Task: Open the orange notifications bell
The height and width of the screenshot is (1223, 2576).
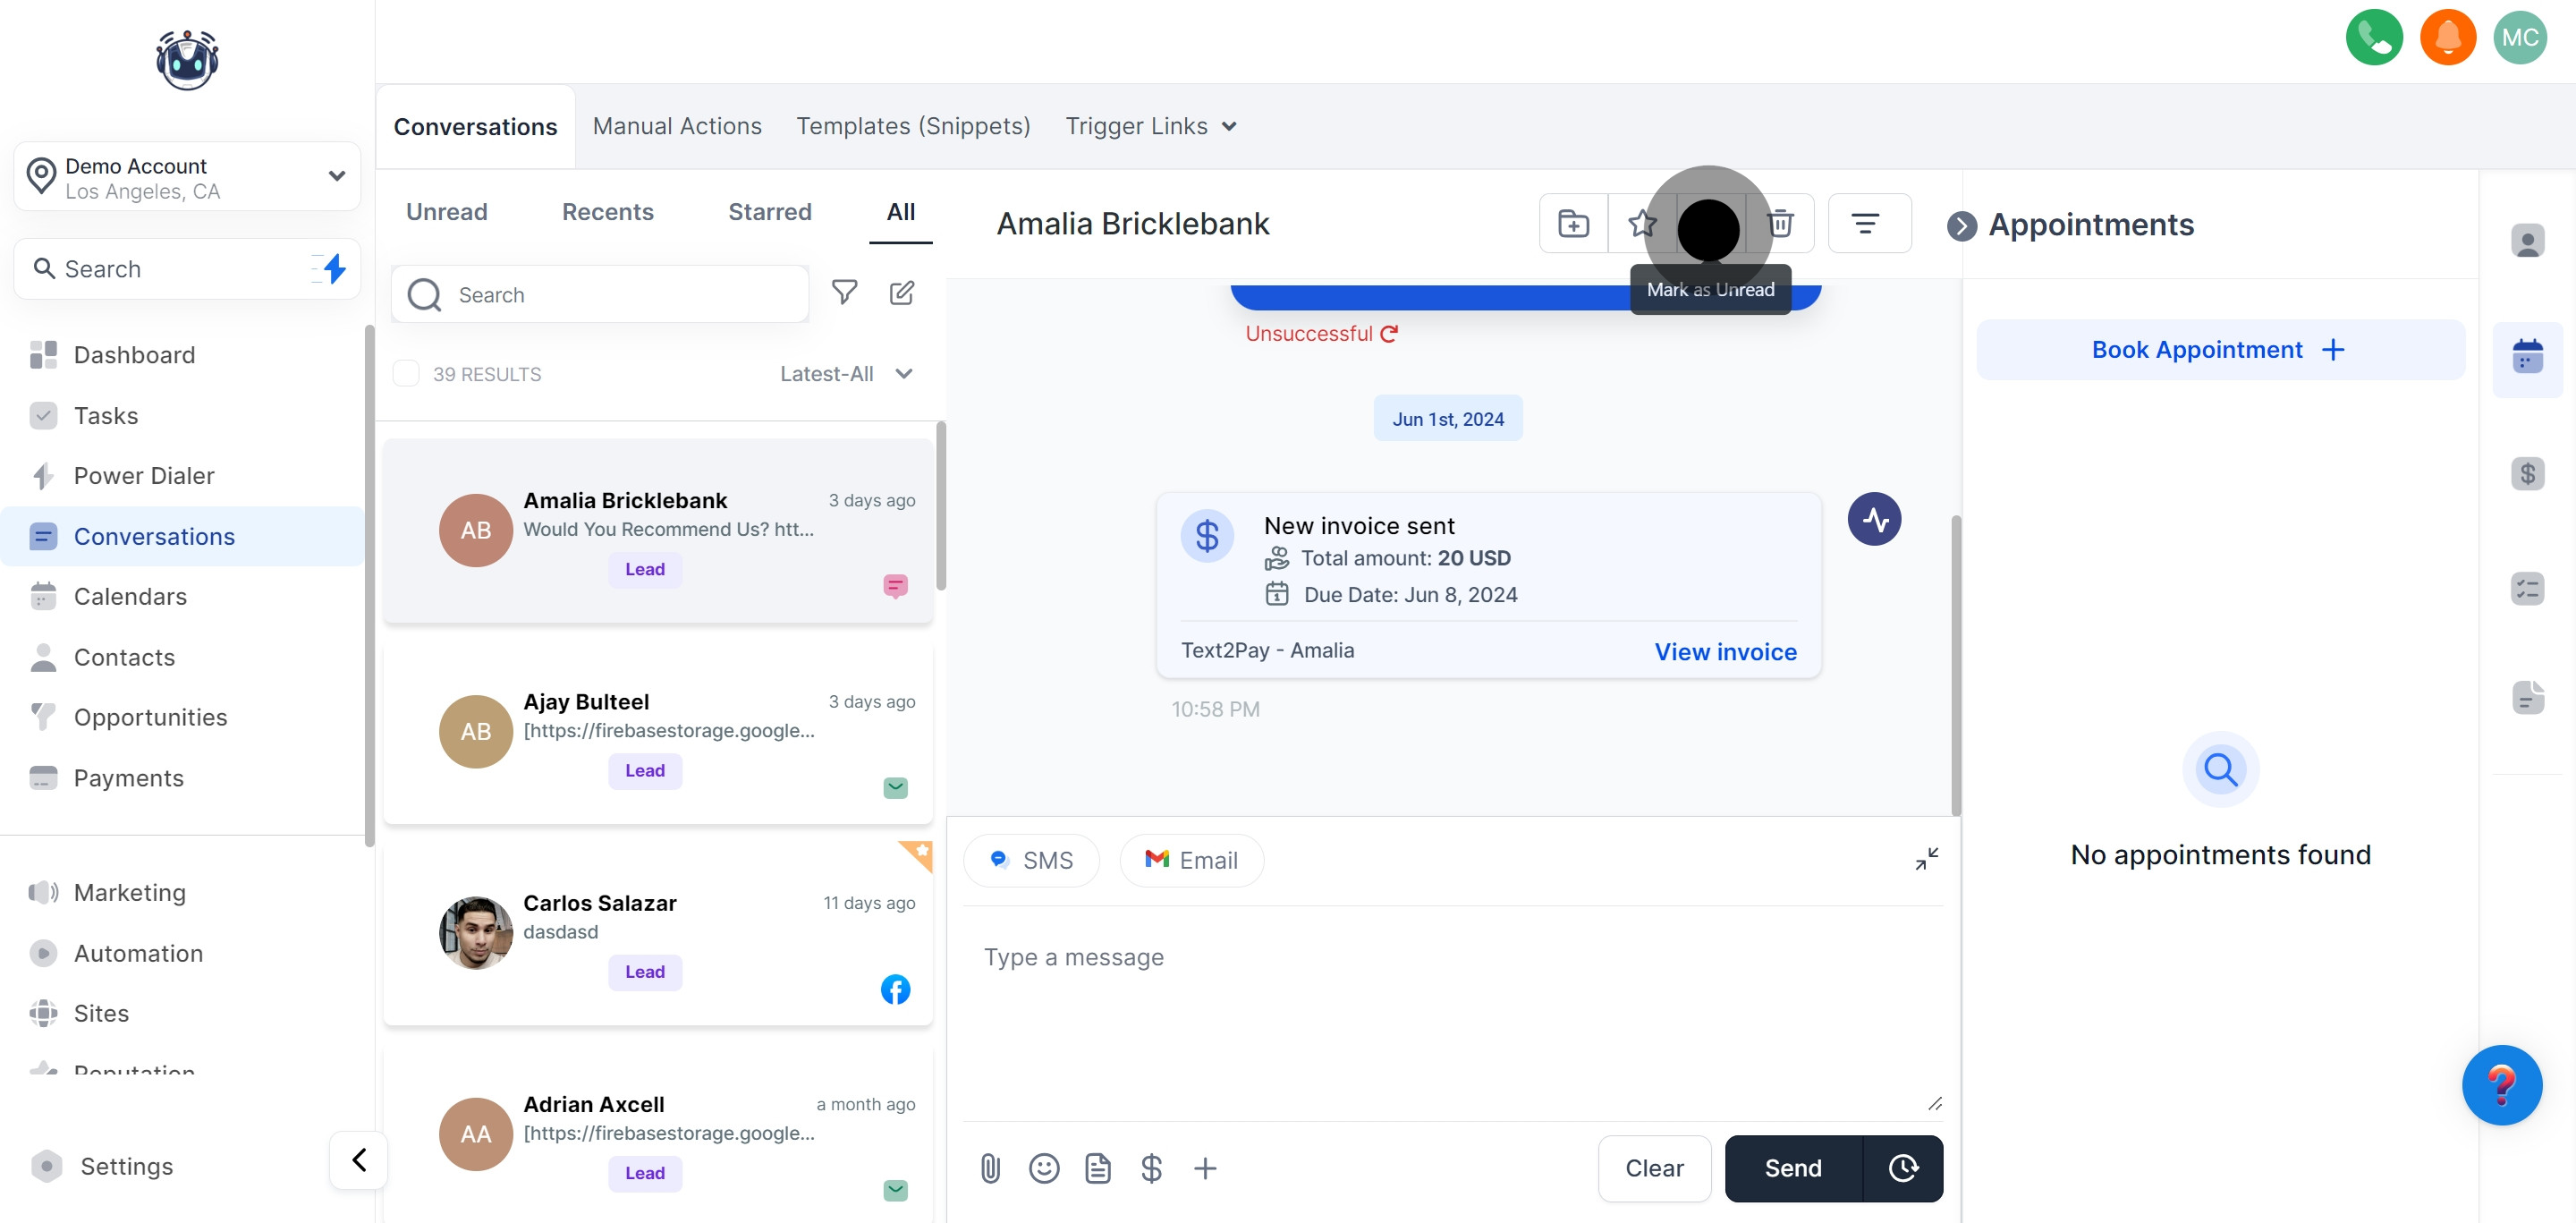Action: click(x=2446, y=38)
